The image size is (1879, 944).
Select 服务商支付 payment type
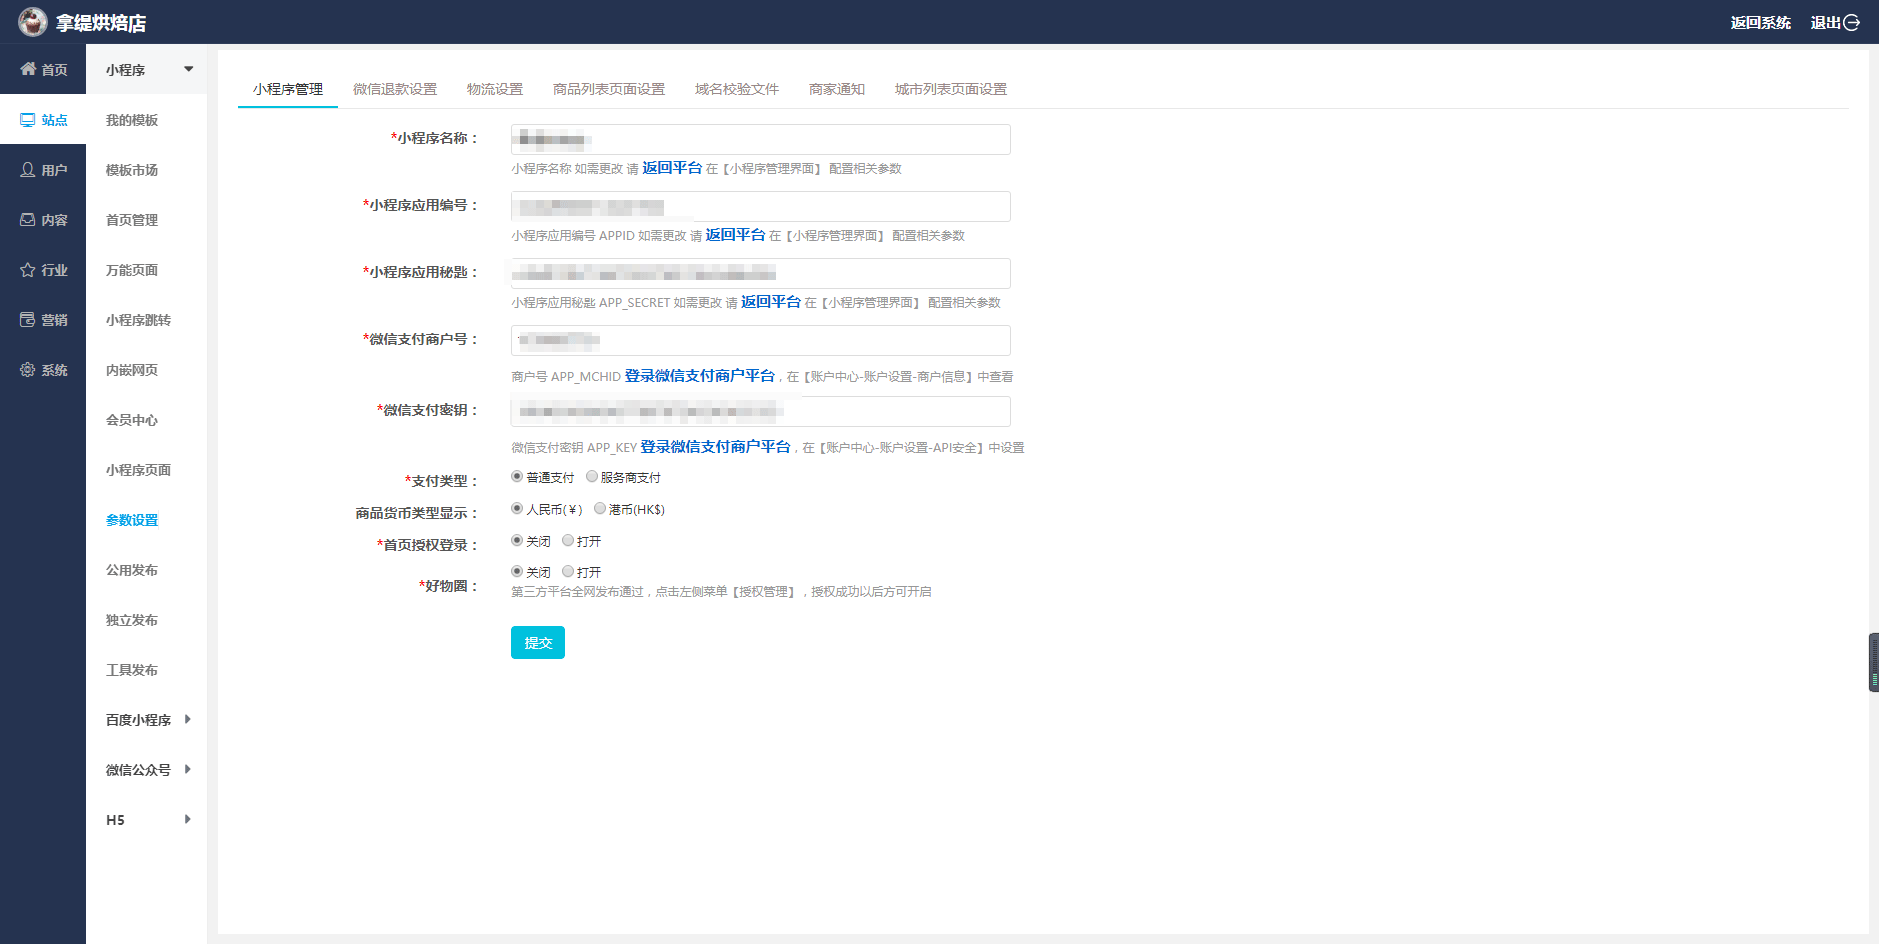[592, 477]
